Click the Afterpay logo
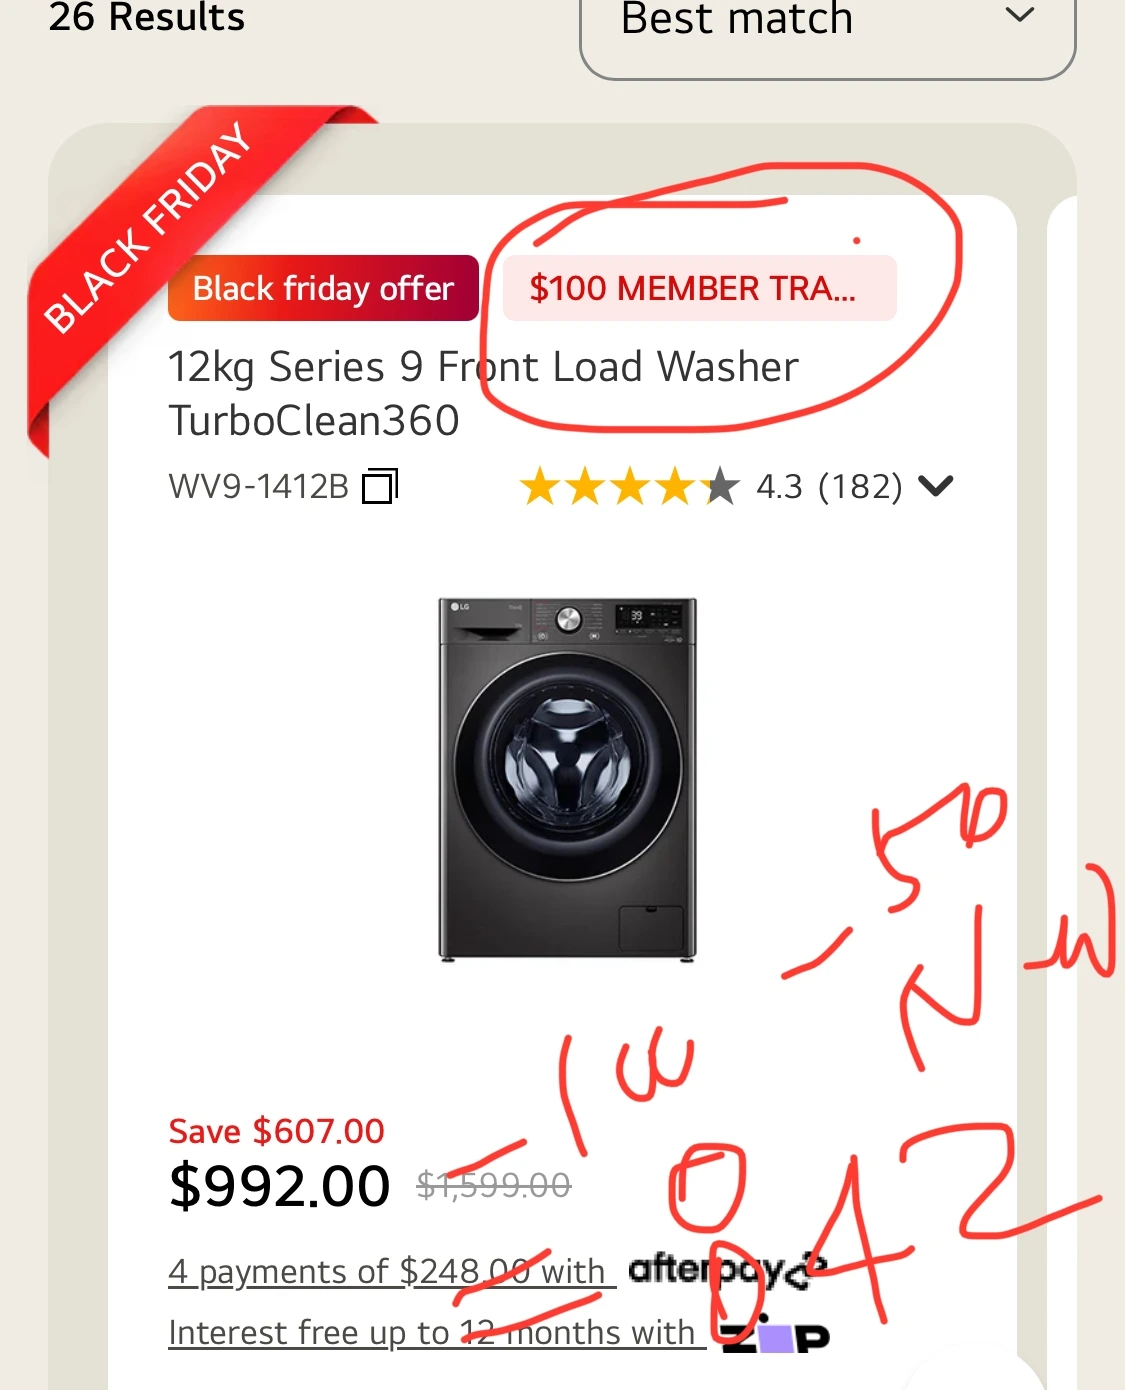 728,1270
